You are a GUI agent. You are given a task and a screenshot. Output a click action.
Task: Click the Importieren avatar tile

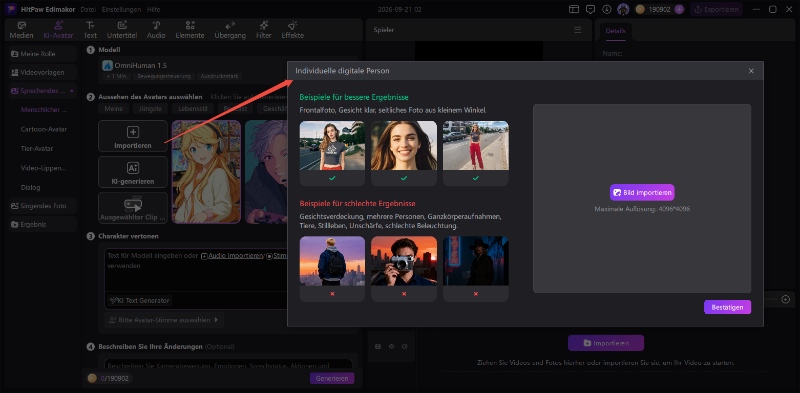(x=133, y=136)
